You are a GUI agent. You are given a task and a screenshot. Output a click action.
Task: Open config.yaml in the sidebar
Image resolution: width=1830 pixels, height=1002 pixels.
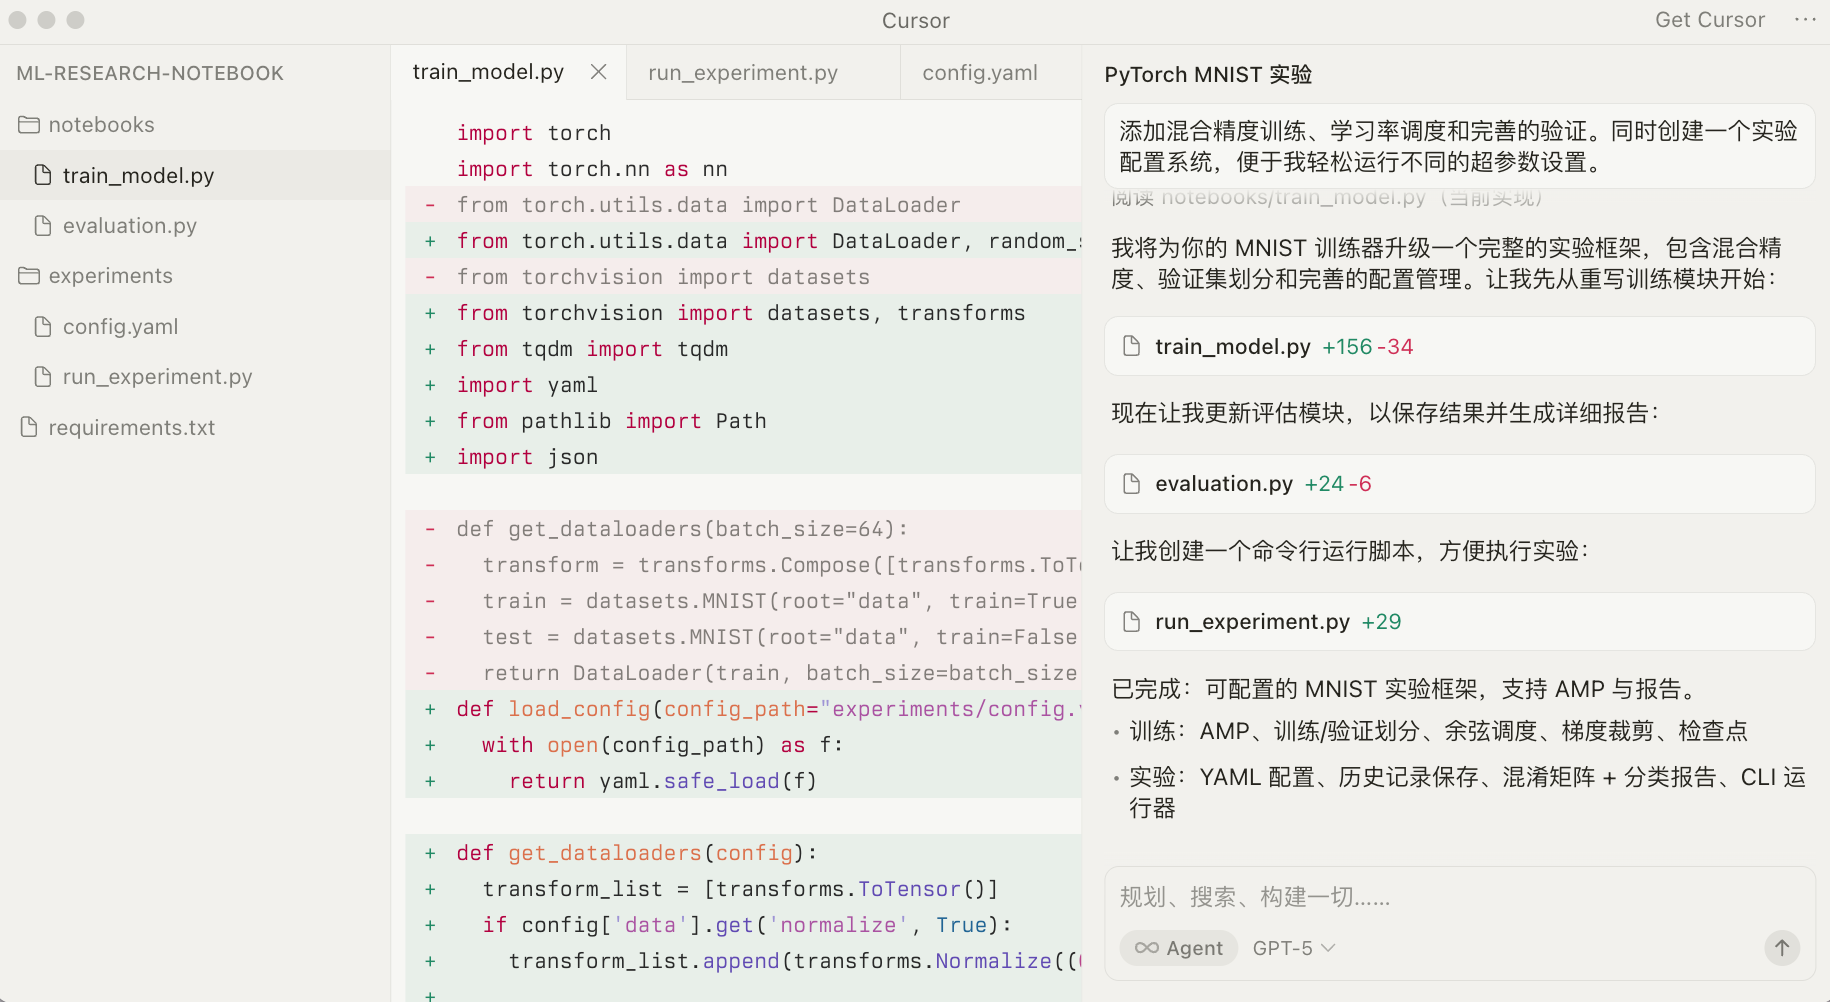coord(195,327)
